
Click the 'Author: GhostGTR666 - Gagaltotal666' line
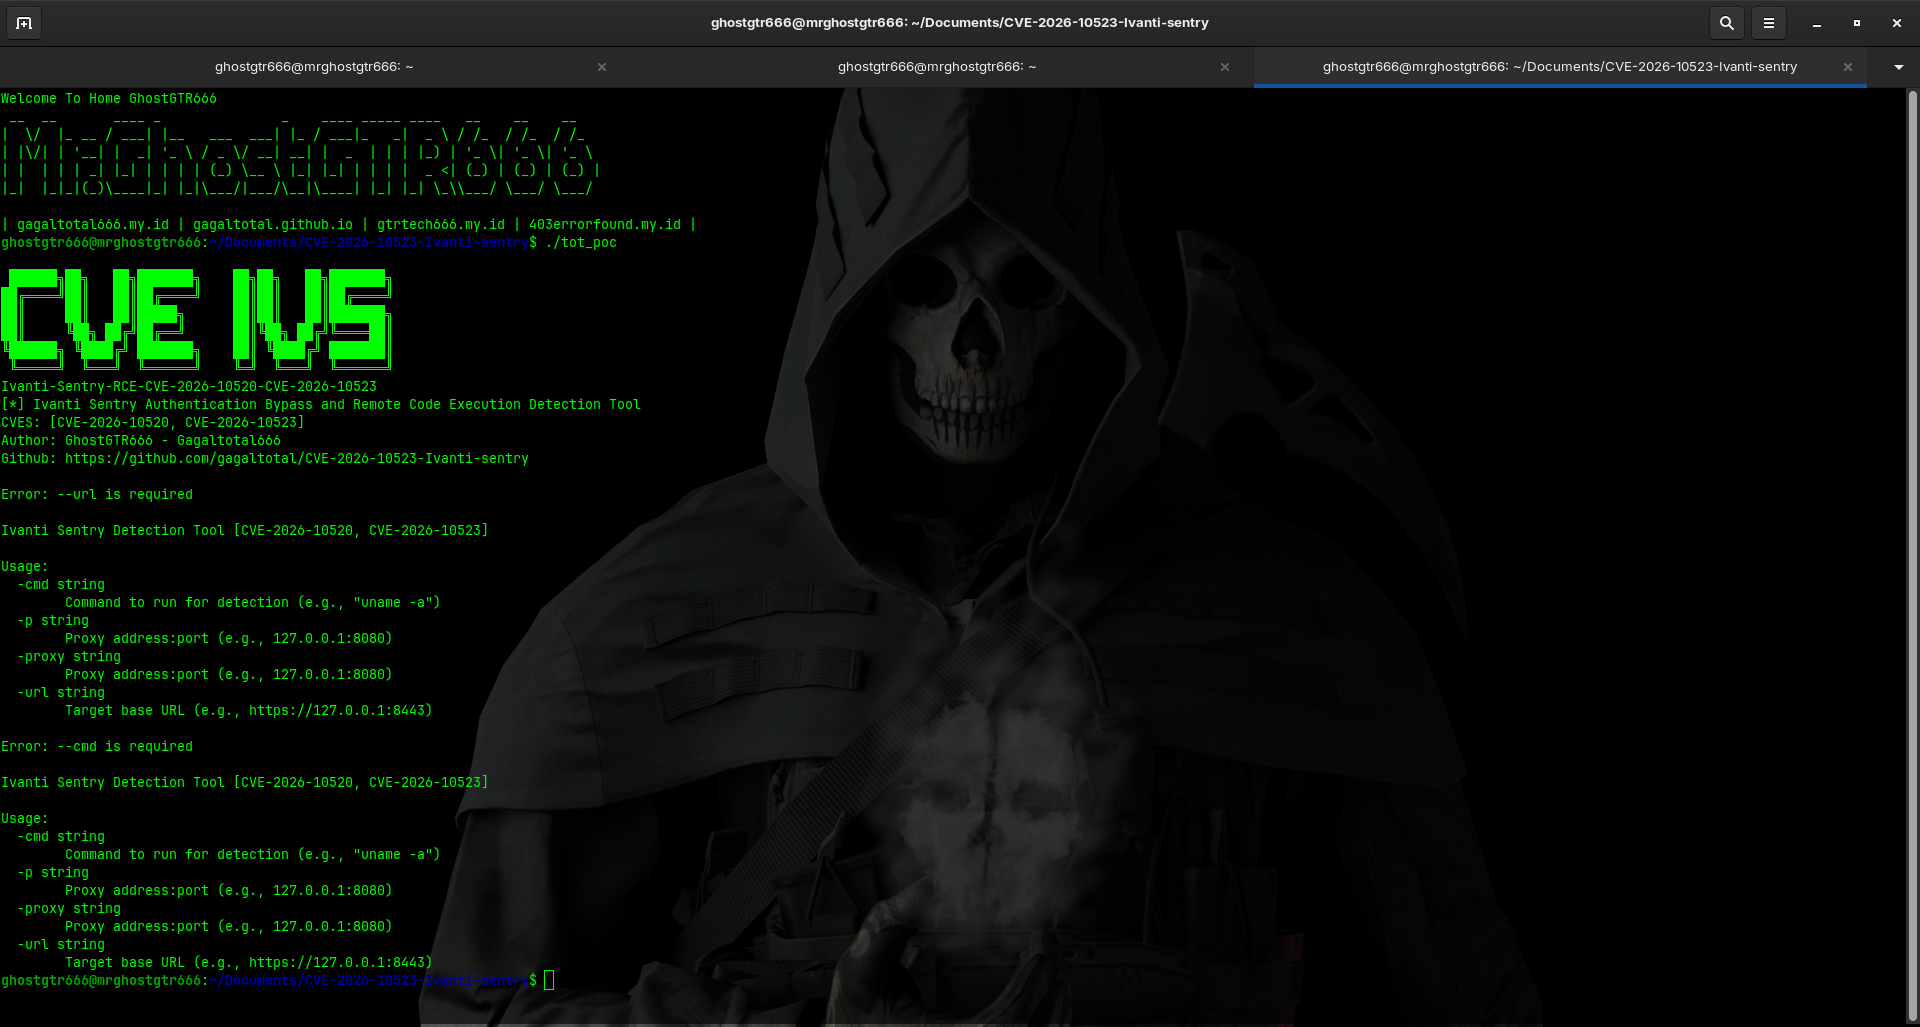point(141,441)
